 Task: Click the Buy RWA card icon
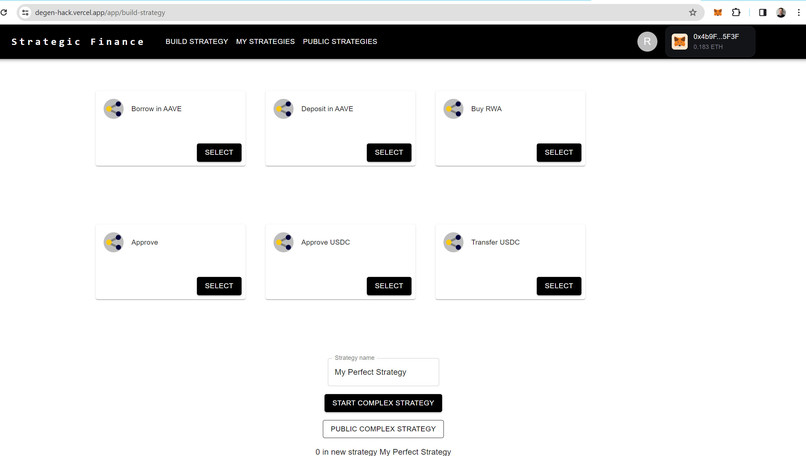tap(453, 108)
